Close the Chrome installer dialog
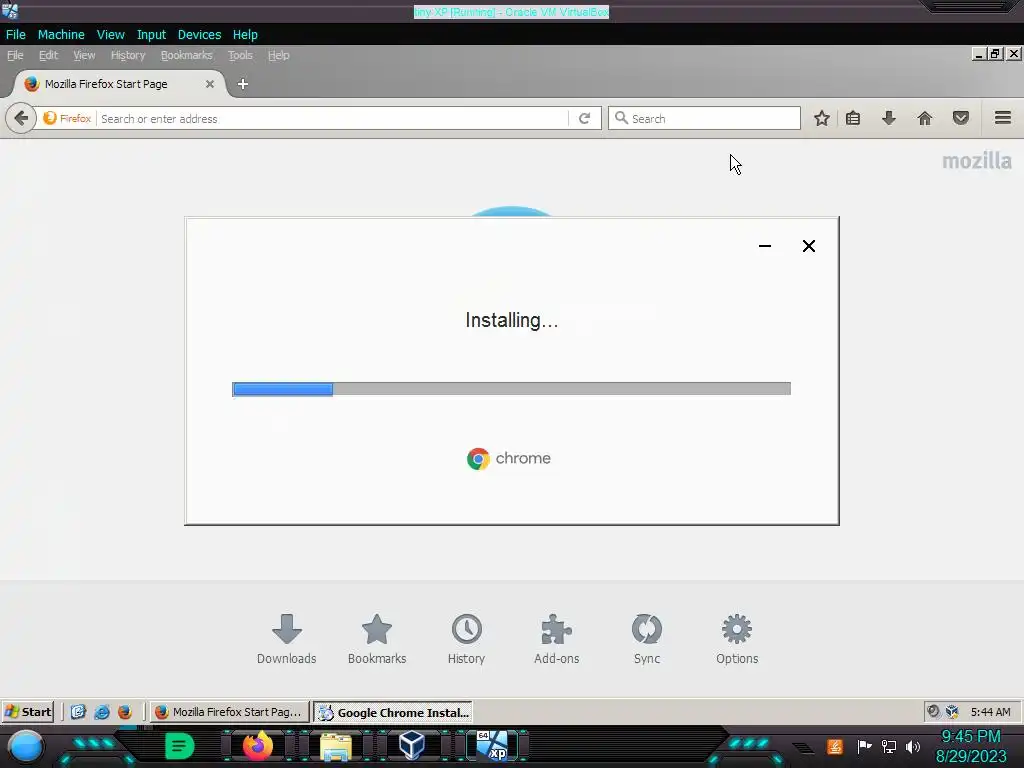This screenshot has width=1024, height=768. pos(808,246)
